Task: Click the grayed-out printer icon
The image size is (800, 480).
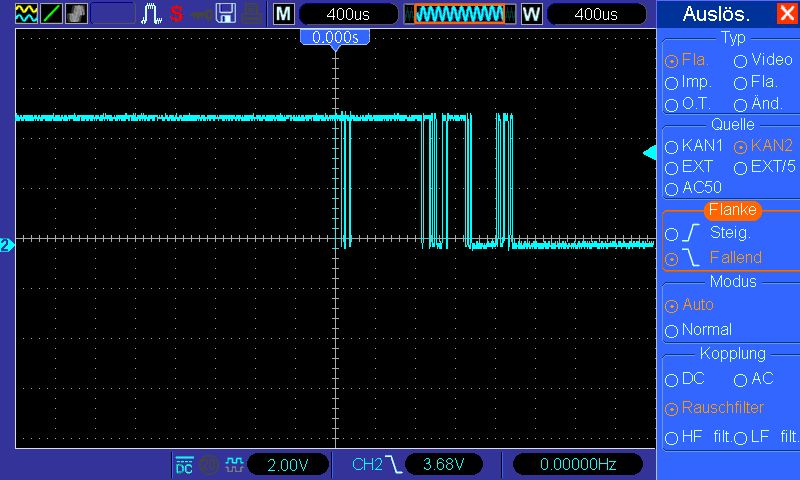Action: [252, 14]
